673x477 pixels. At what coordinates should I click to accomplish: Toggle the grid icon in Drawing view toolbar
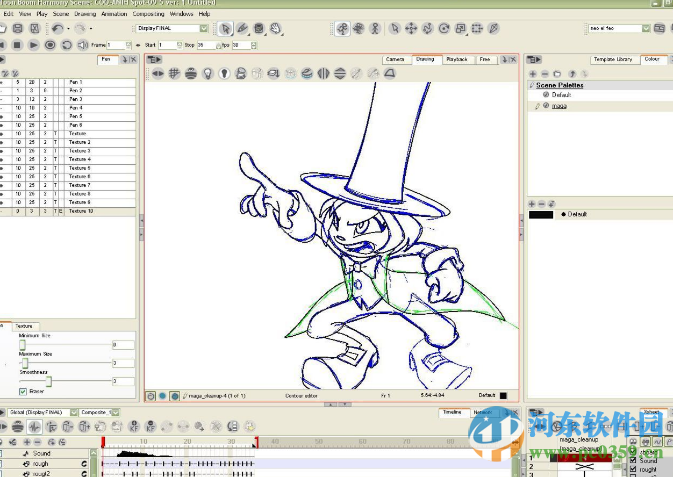(174, 73)
